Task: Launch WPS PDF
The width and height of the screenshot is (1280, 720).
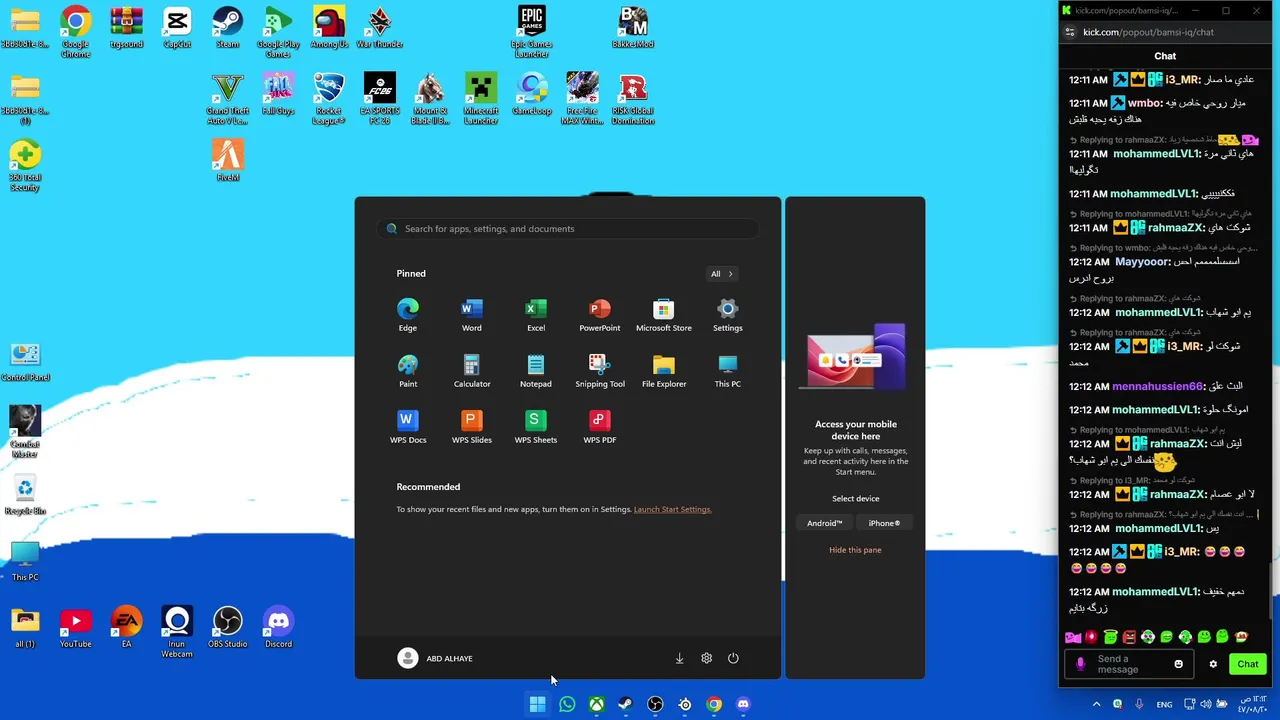Action: 600,426
